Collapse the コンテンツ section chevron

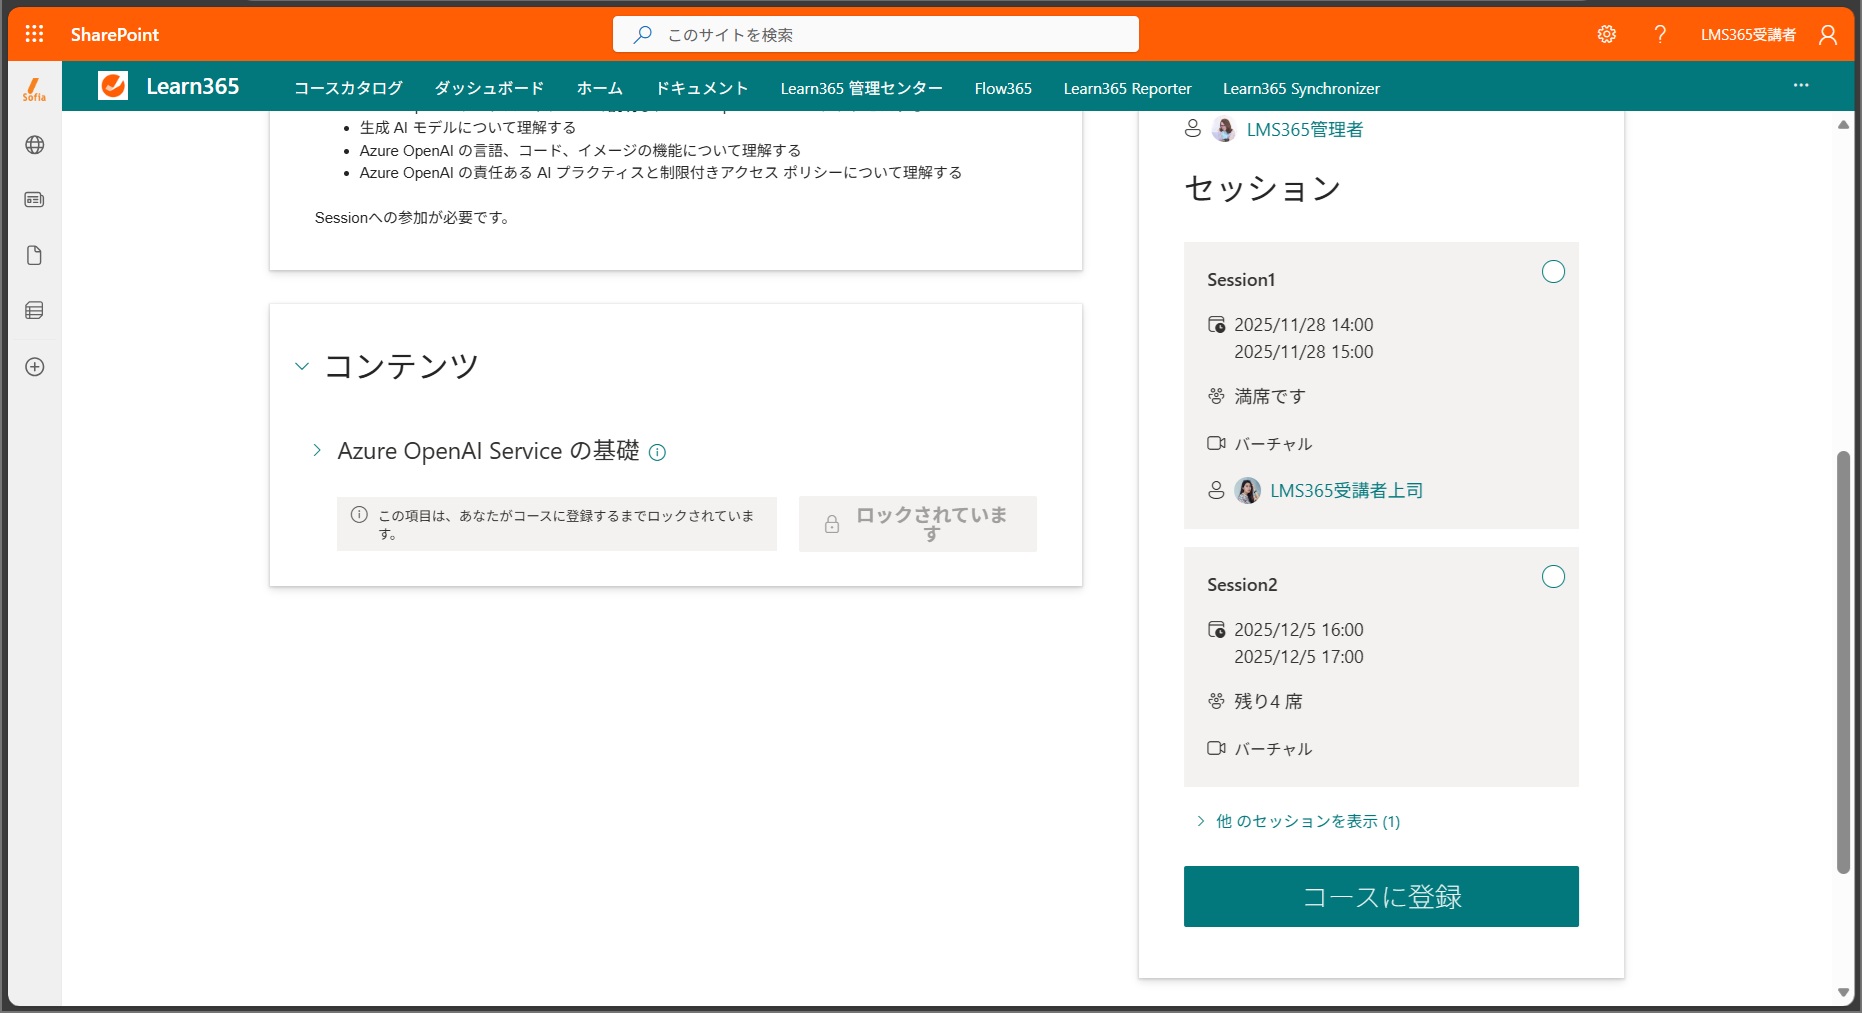click(x=302, y=366)
